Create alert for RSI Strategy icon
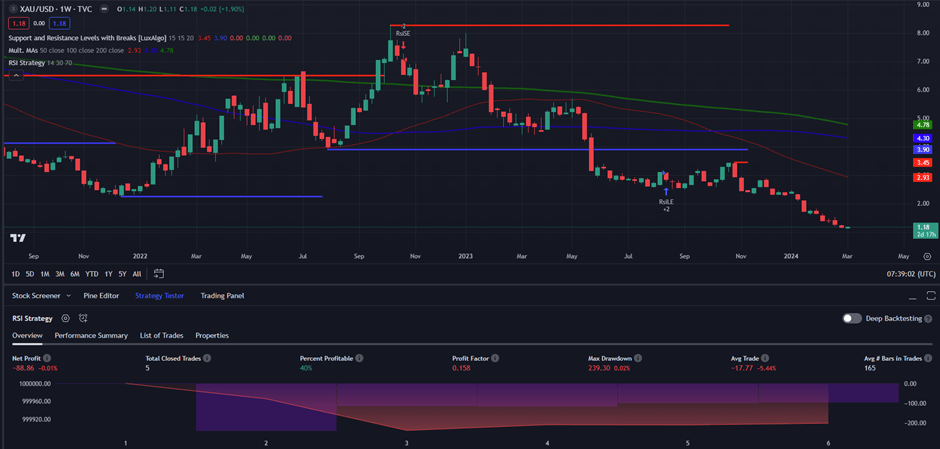The image size is (940, 449). click(x=83, y=318)
